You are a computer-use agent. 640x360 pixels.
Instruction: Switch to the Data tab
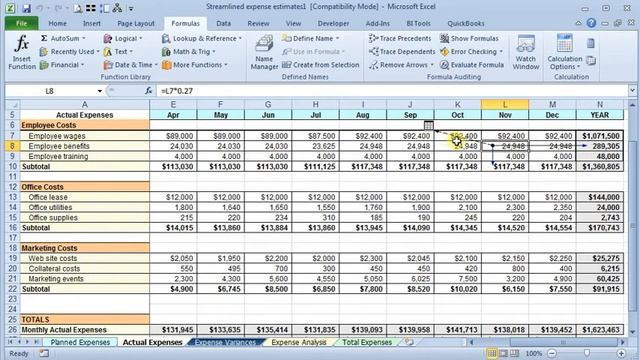pyautogui.click(x=223, y=24)
